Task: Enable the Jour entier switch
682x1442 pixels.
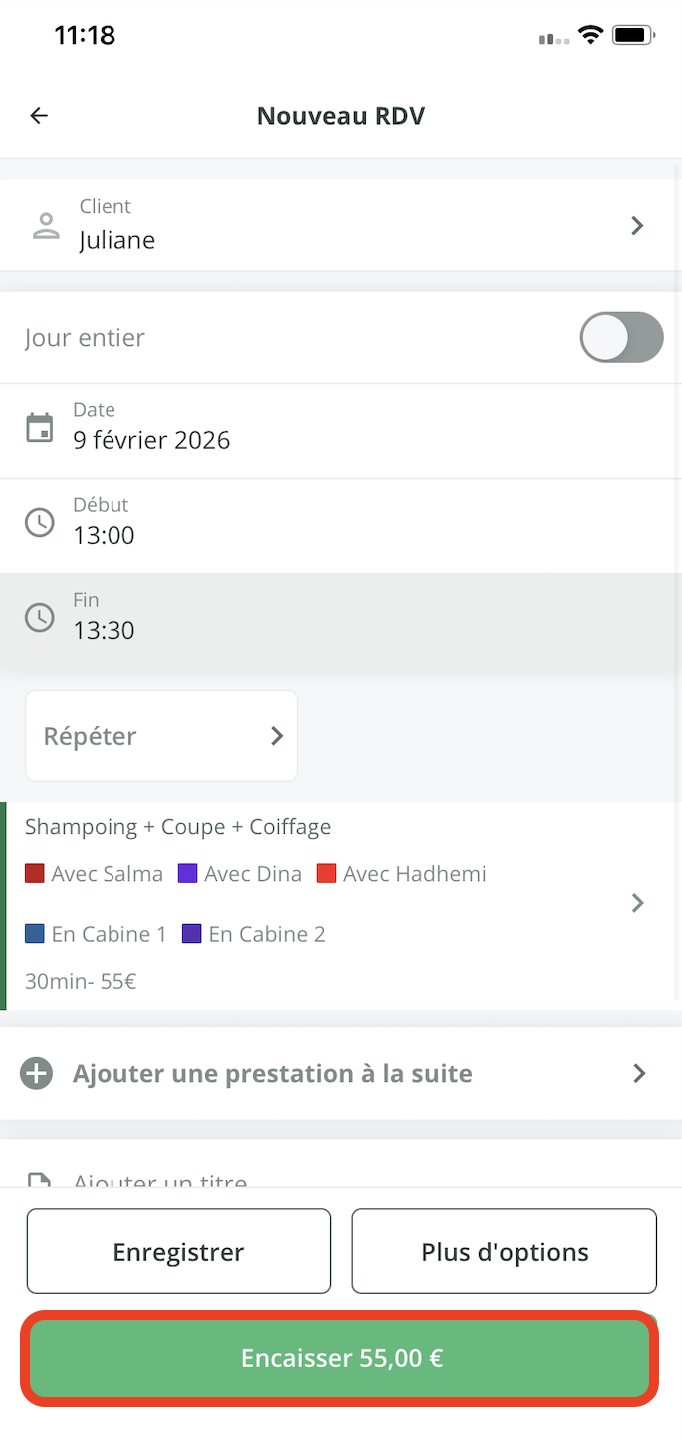Action: coord(621,337)
